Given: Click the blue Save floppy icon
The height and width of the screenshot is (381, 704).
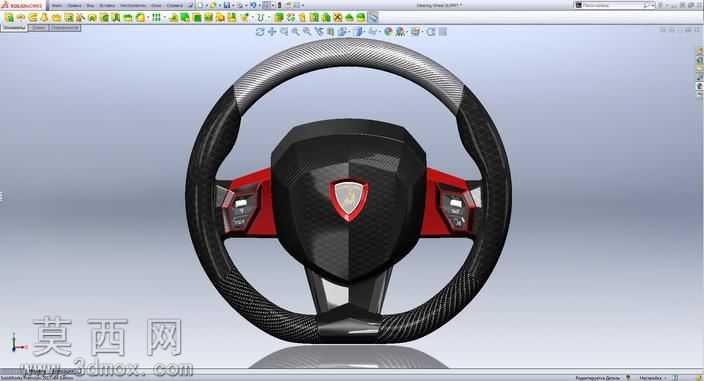Looking at the screenshot, I should click(x=227, y=5).
